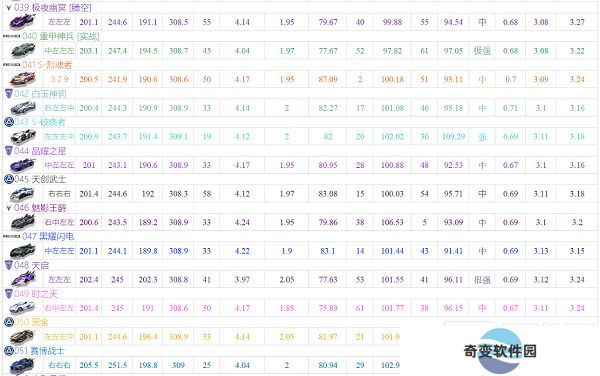This screenshot has height=376, width=600.
Task: Click the round A badge beside 051 赛博战士
Action: (8, 351)
